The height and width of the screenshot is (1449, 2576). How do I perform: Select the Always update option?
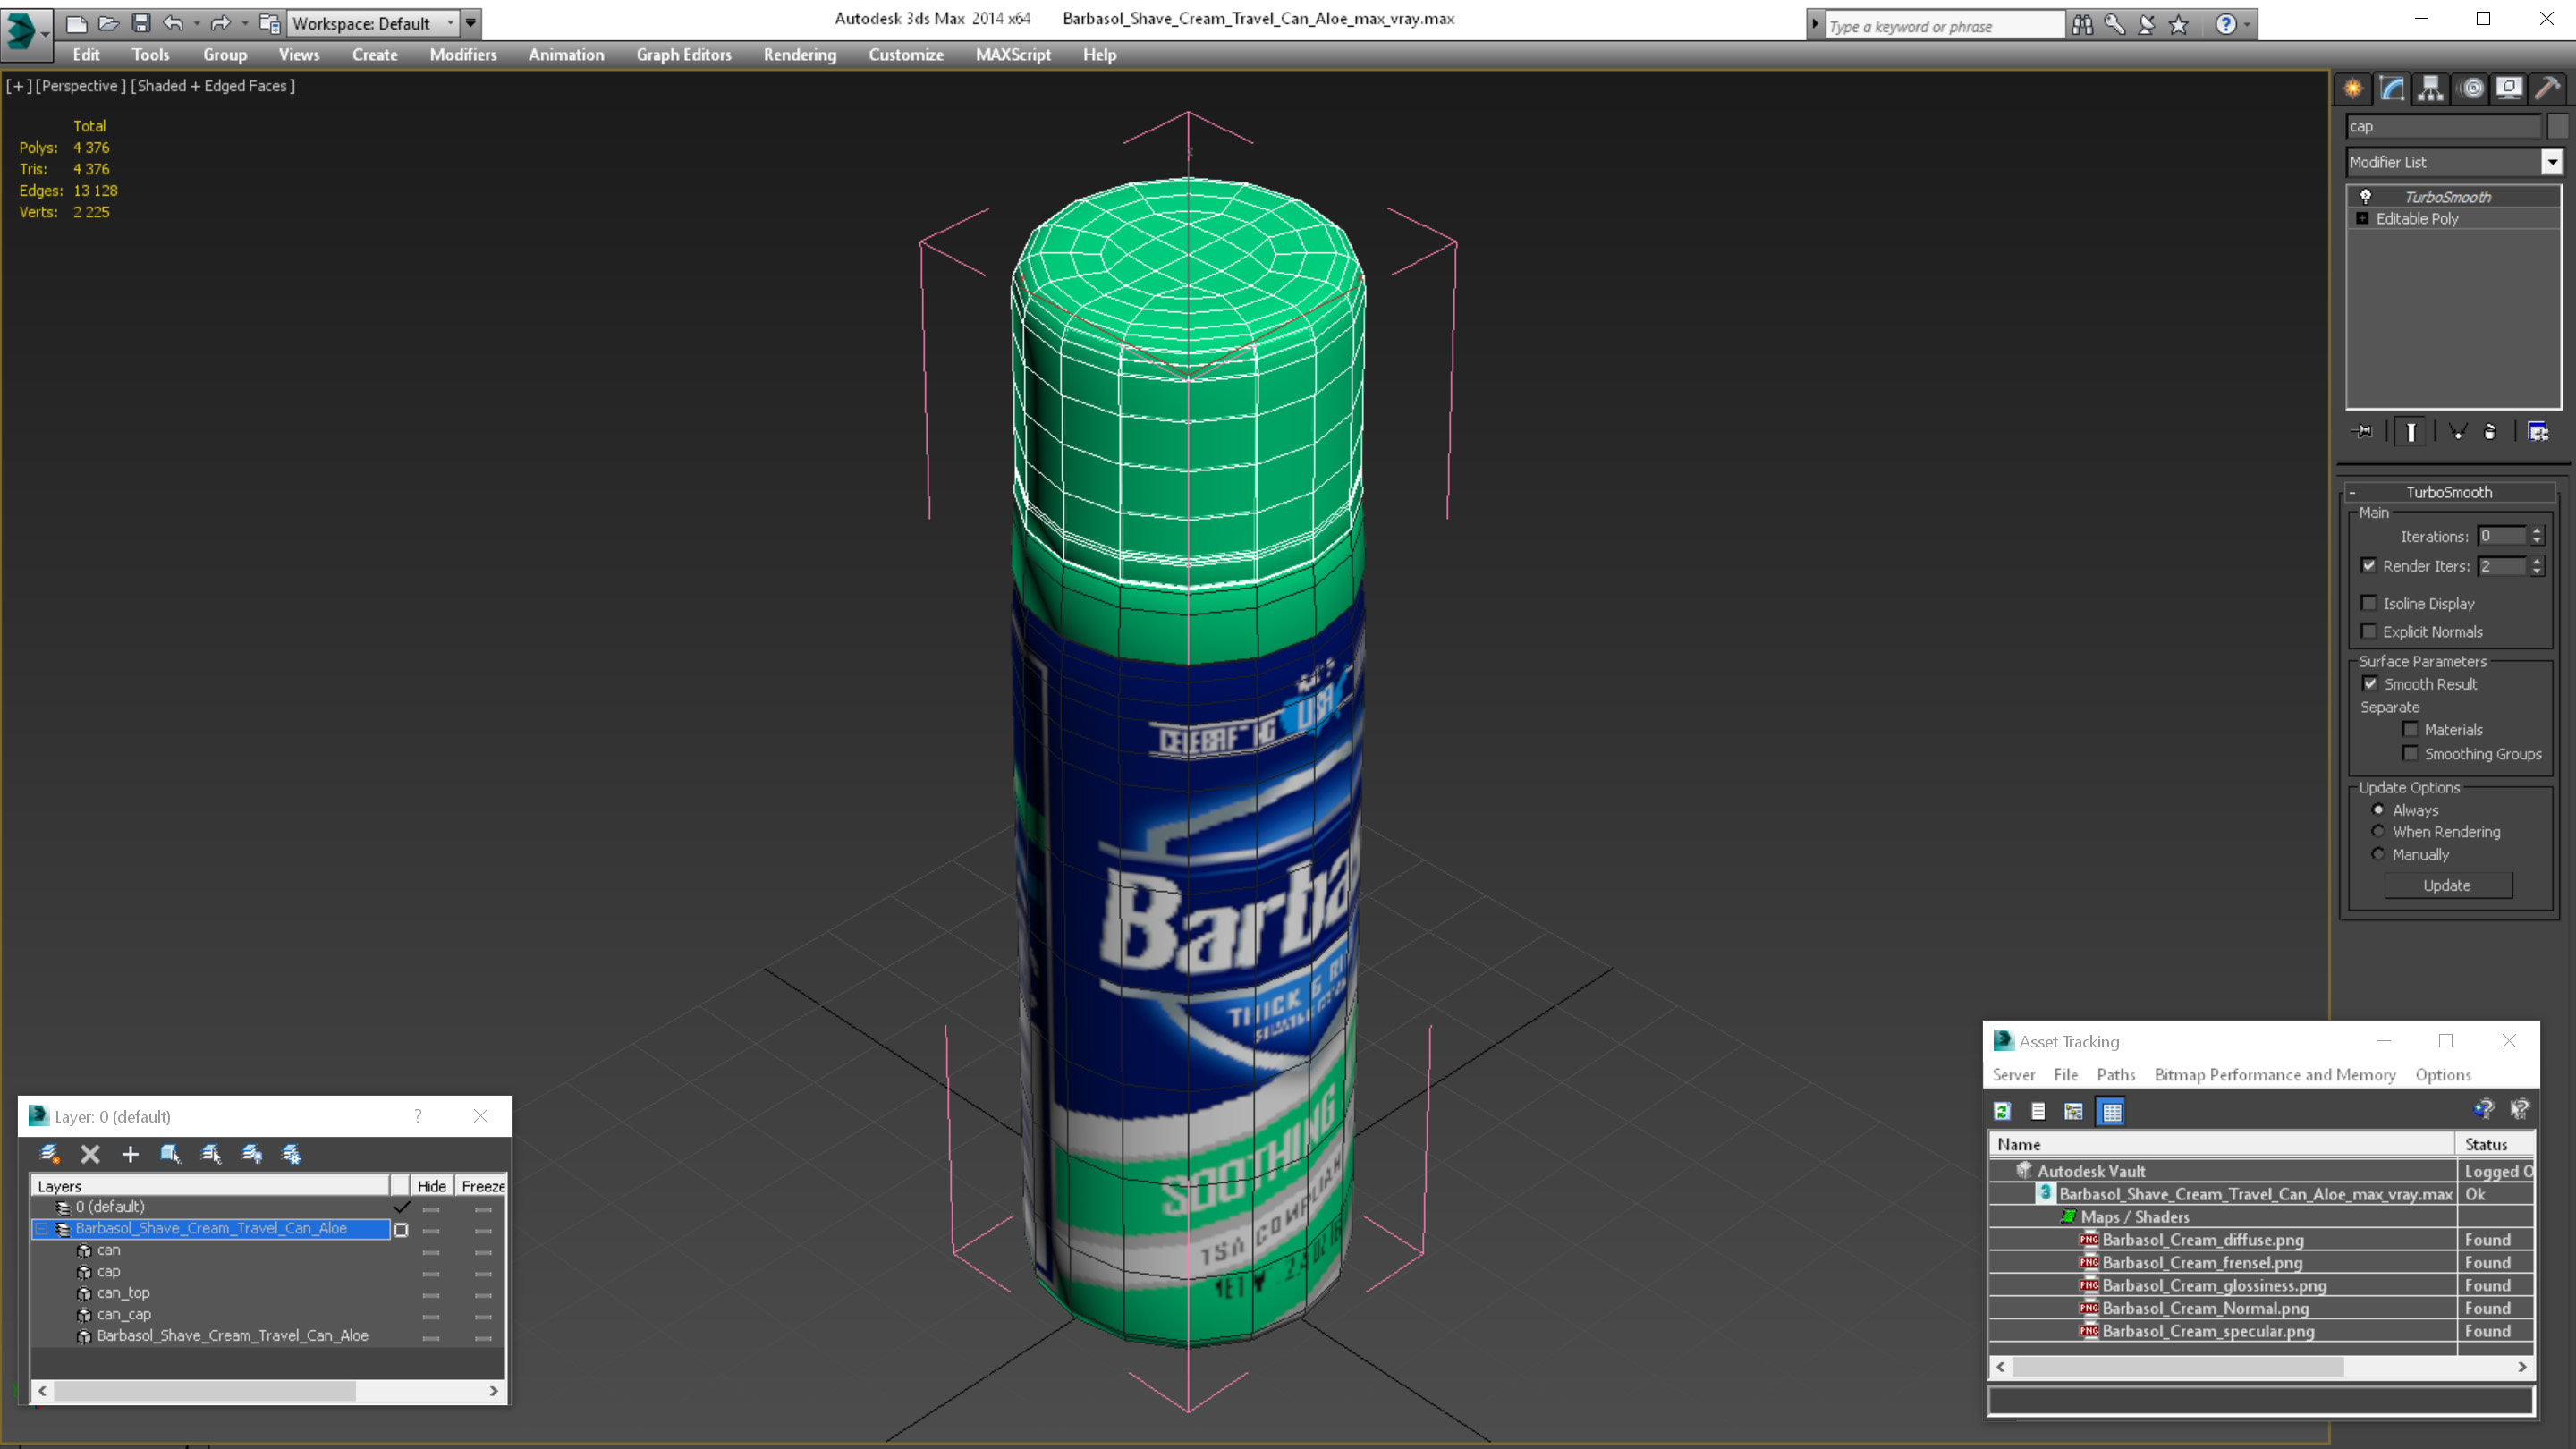point(2378,810)
